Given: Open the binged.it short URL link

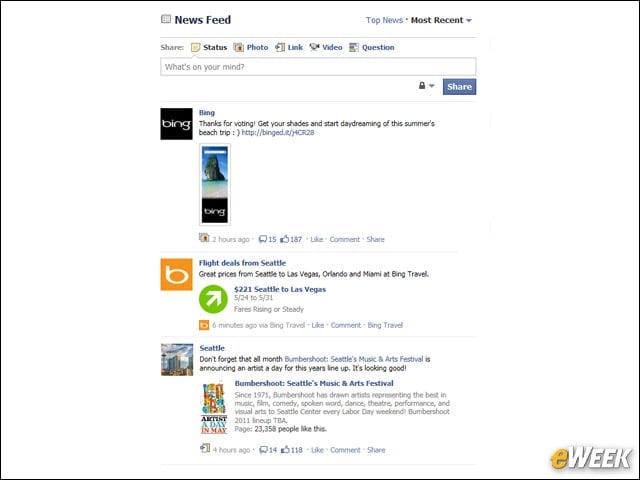Looking at the screenshot, I should point(278,133).
